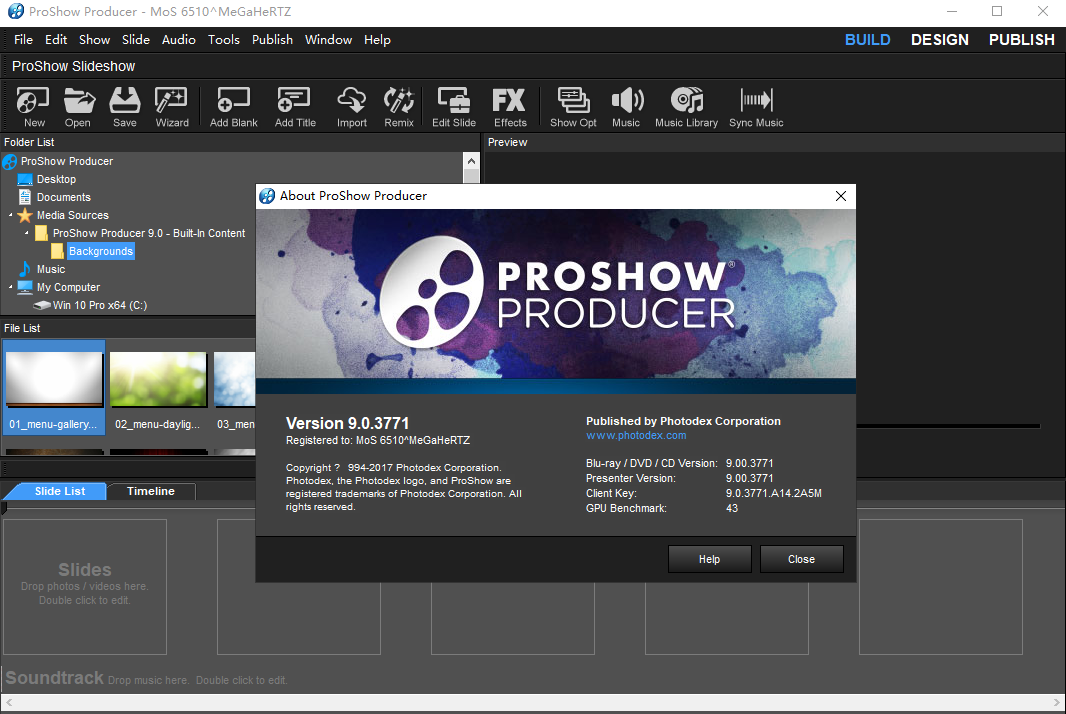The height and width of the screenshot is (714, 1066).
Task: Click the Import toolbar icon
Action: point(351,107)
